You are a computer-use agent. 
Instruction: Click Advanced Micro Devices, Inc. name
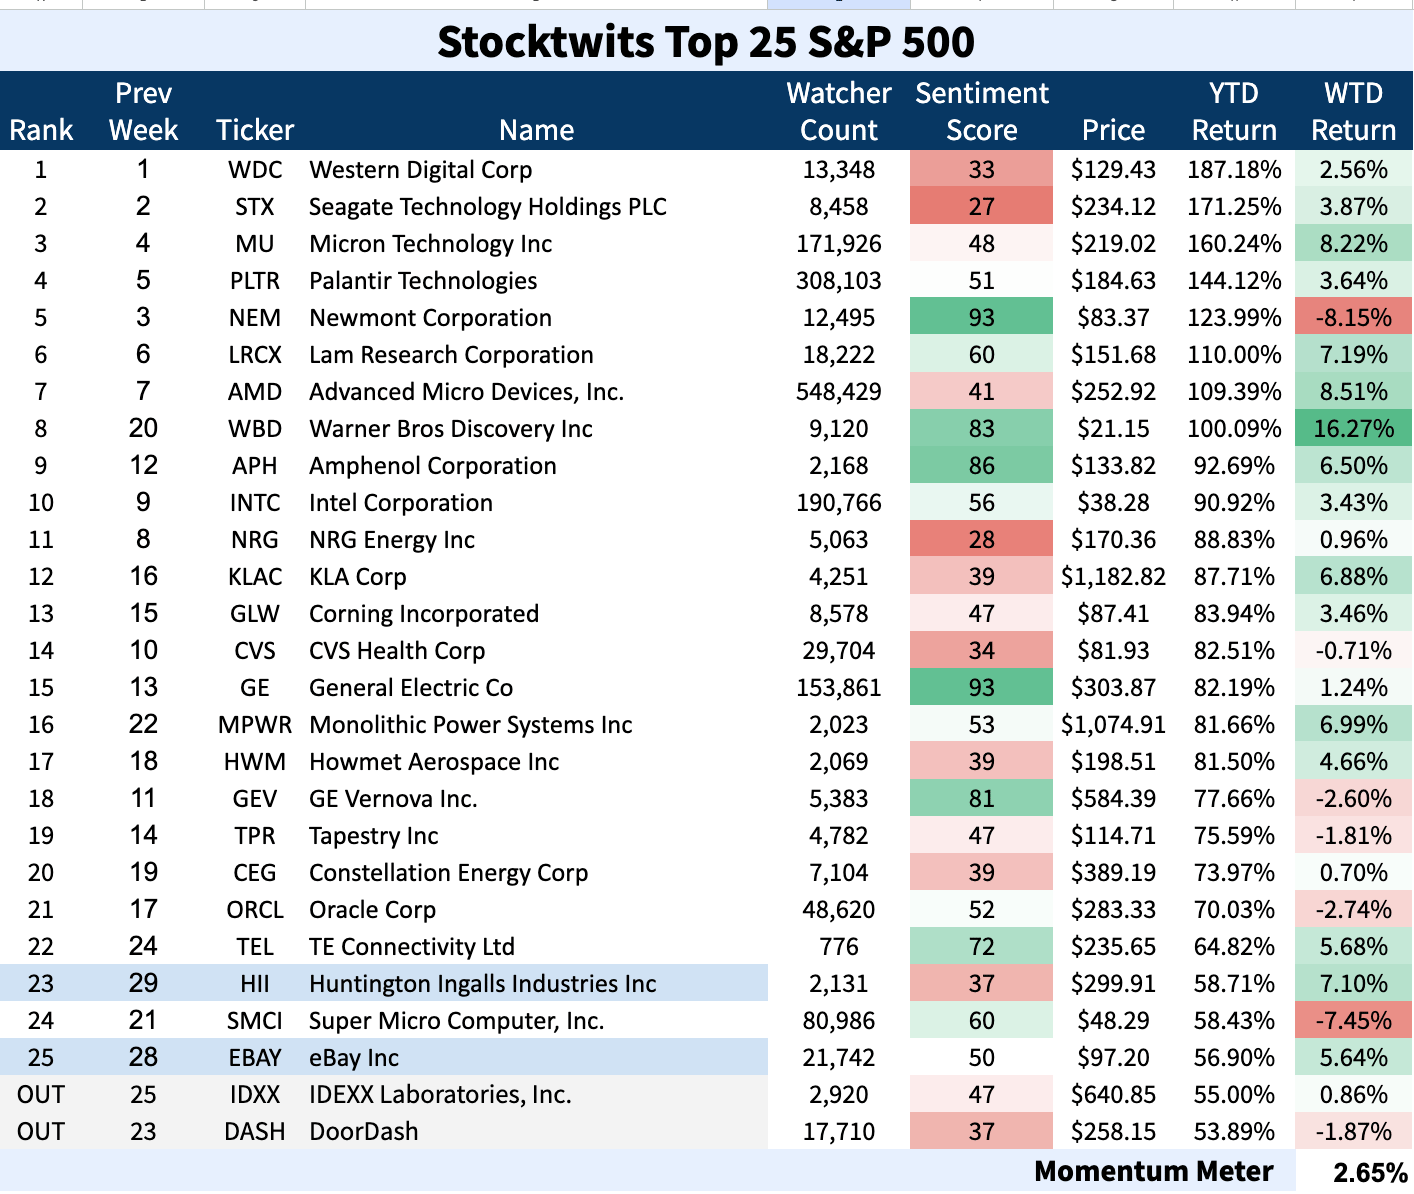(467, 392)
